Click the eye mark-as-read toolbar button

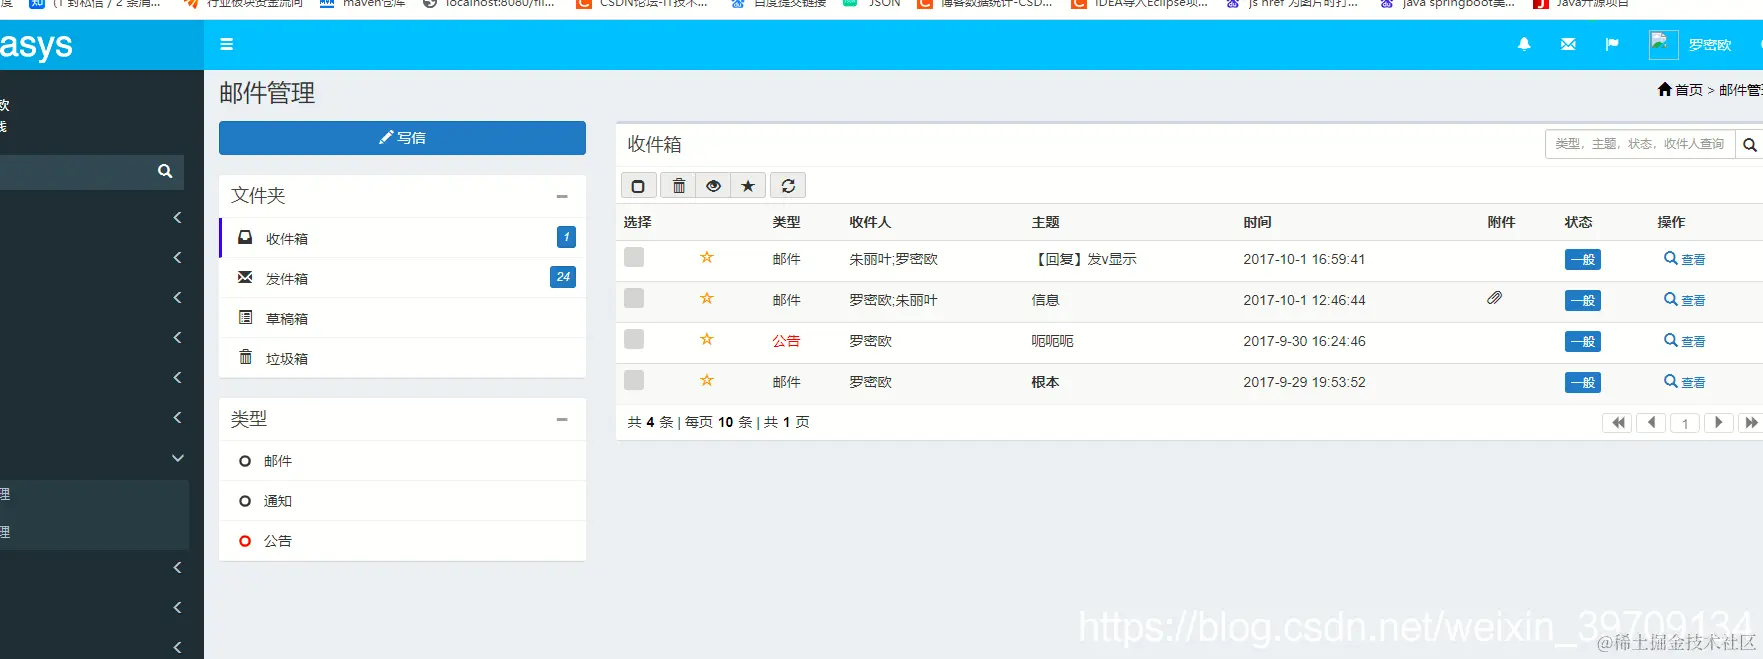[713, 185]
